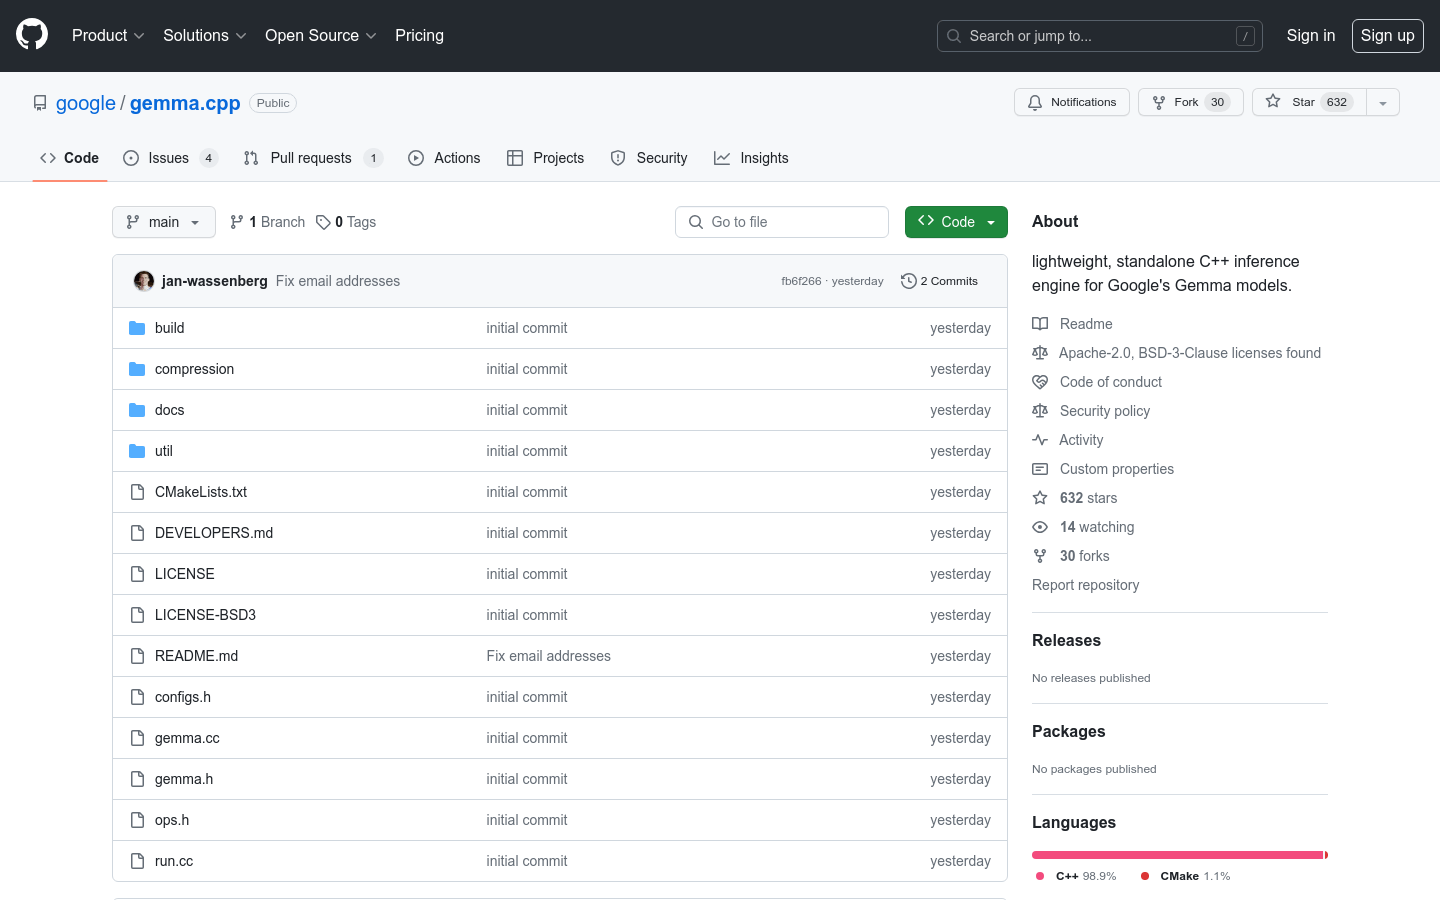Open the Activity pulse link
1440x900 pixels.
[1081, 440]
